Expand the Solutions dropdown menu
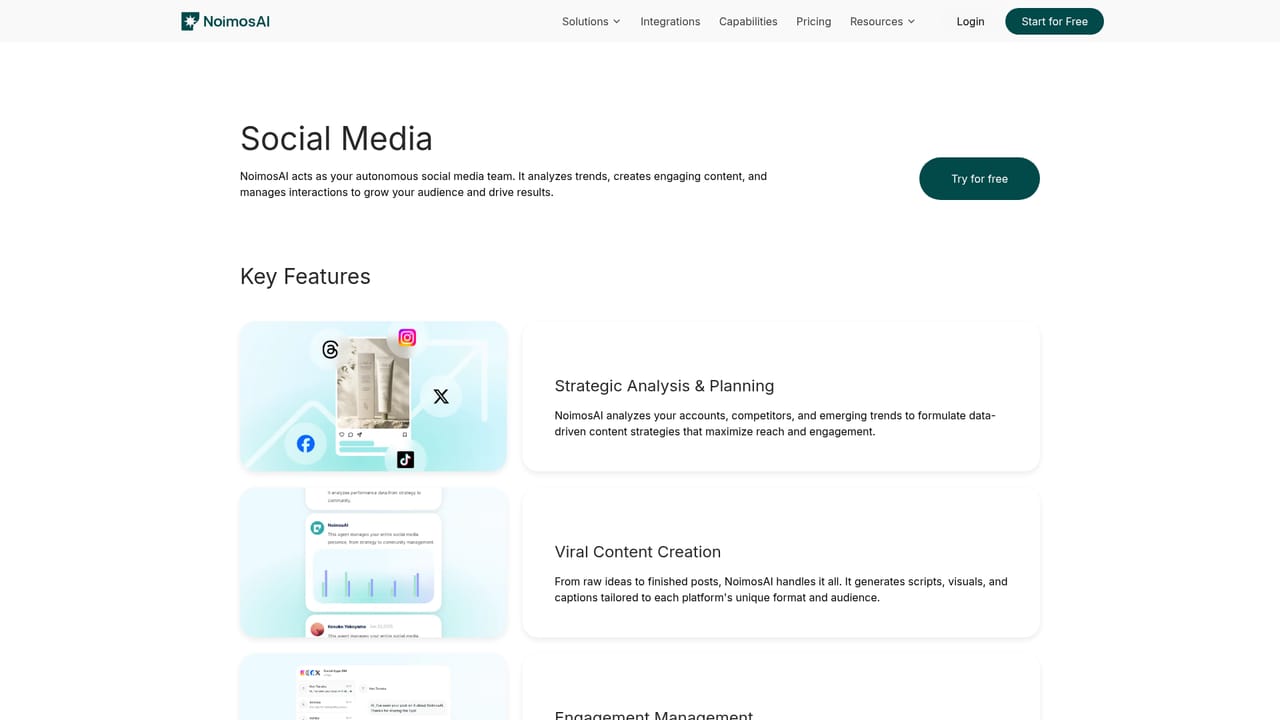Viewport: 1280px width, 720px height. (x=591, y=21)
